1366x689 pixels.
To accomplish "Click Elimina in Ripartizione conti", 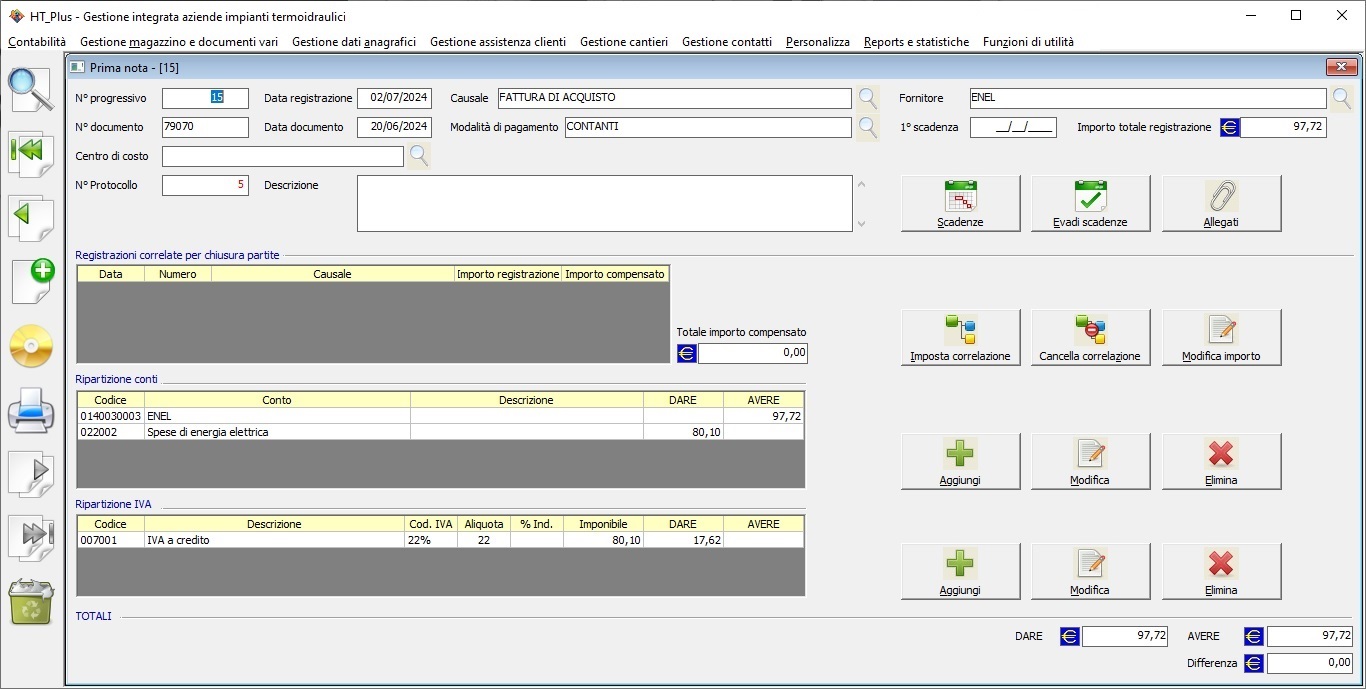I will [1221, 462].
